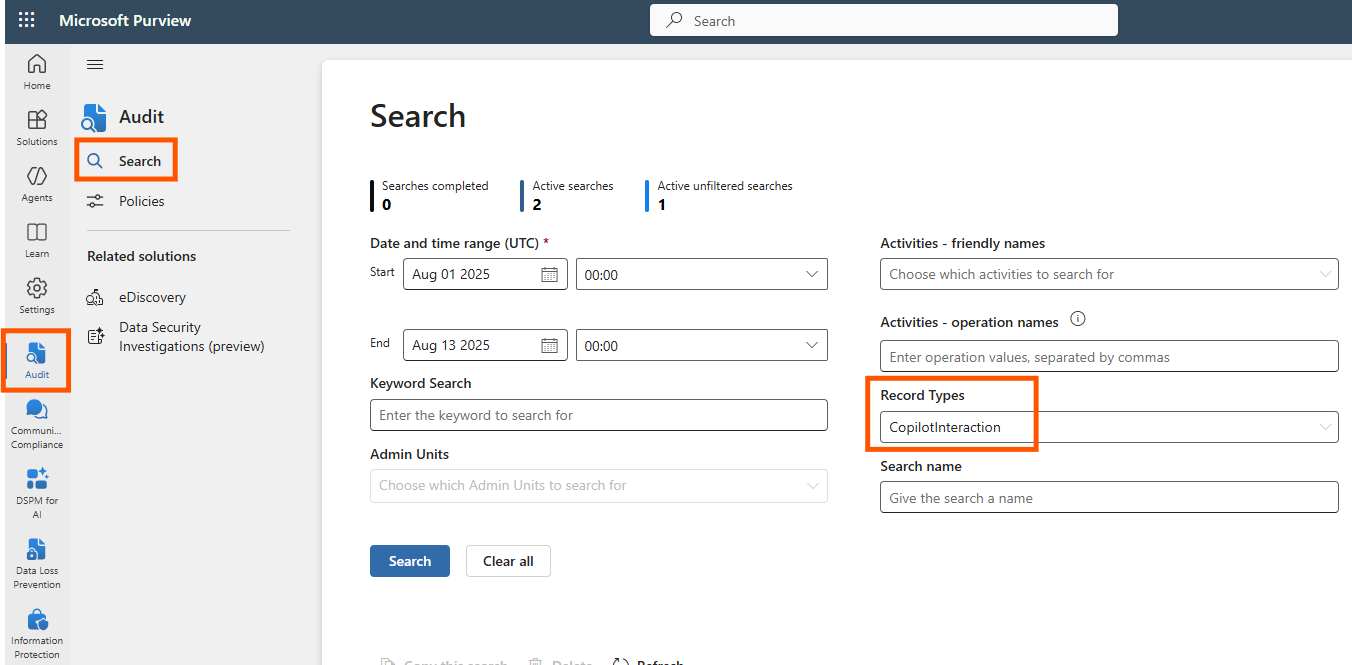The width and height of the screenshot is (1352, 665).
Task: Open Settings gear in the left rail
Action: click(x=37, y=296)
